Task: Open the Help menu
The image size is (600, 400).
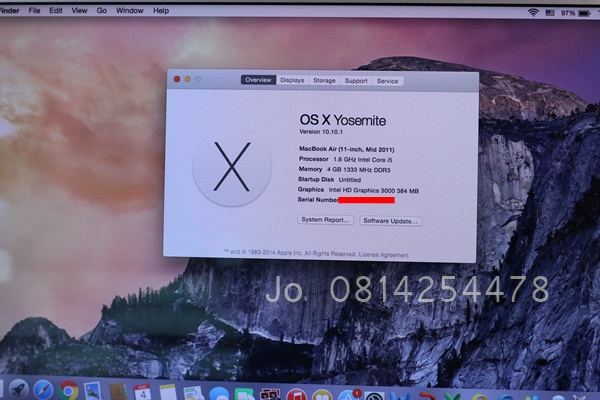Action: tap(161, 11)
